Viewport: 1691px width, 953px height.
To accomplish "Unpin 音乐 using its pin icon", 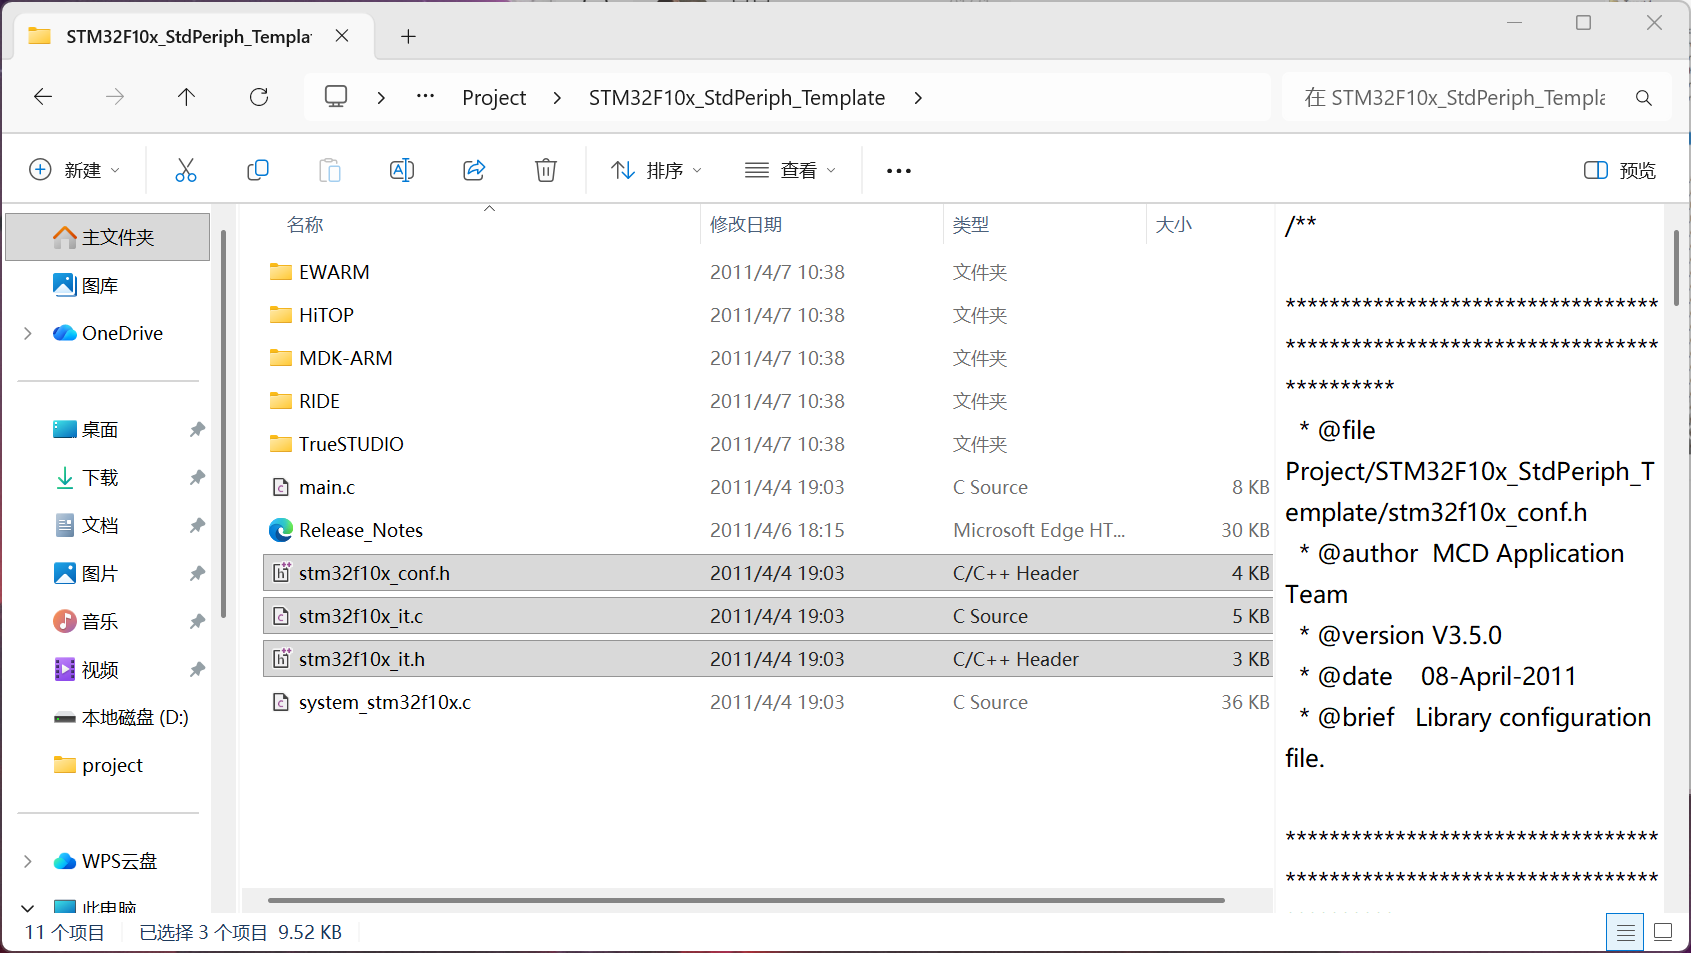I will [197, 621].
